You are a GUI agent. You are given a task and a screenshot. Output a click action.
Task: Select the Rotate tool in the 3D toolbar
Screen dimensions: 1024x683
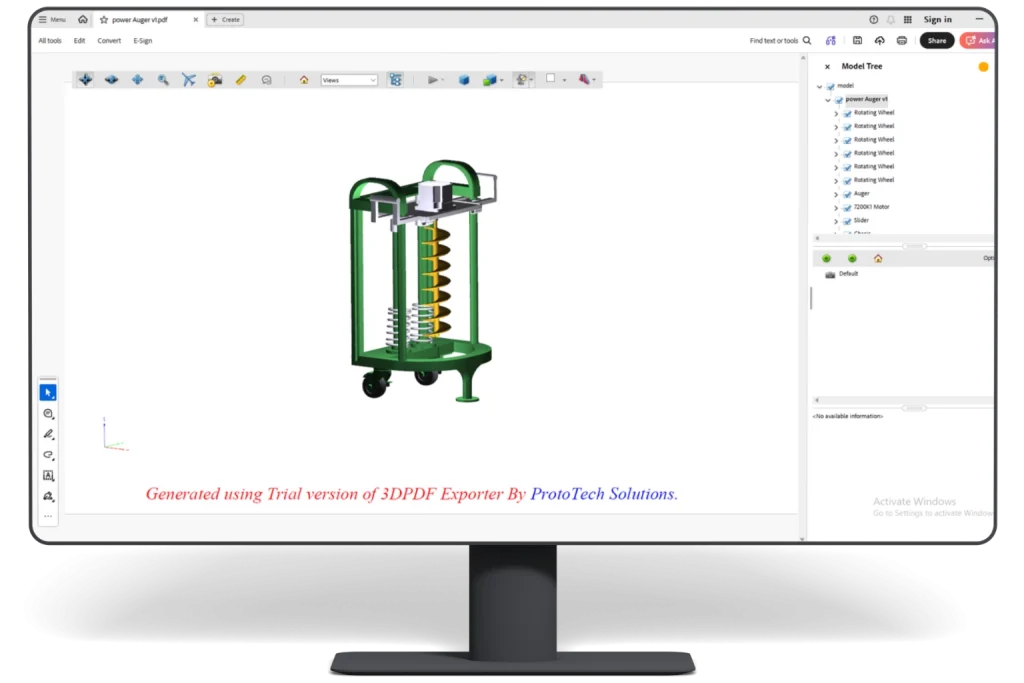[x=86, y=79]
